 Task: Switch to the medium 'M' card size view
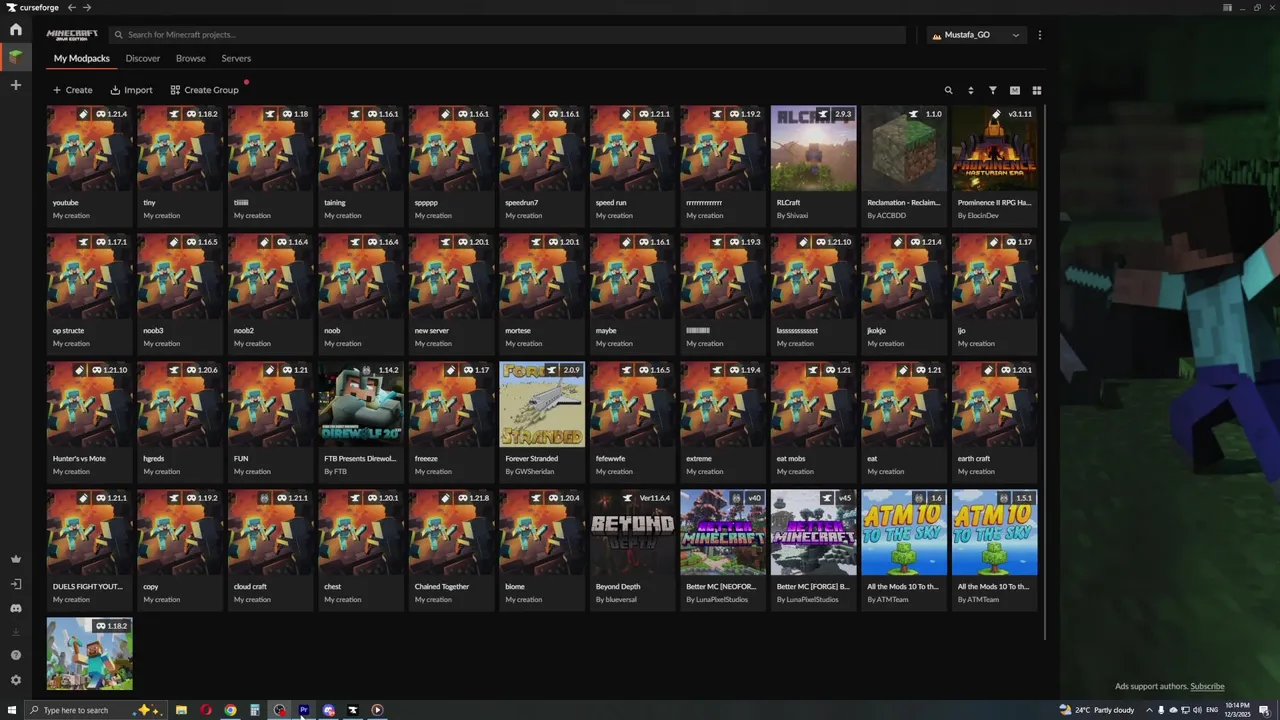1014,90
